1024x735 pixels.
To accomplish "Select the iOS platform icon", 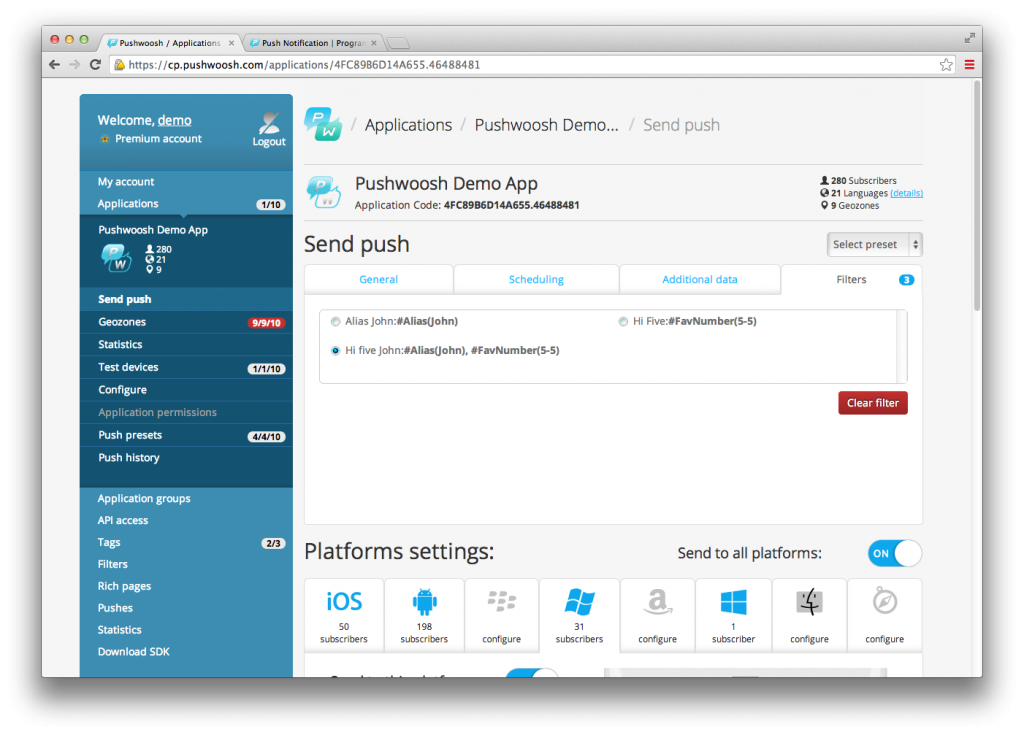I will [344, 601].
